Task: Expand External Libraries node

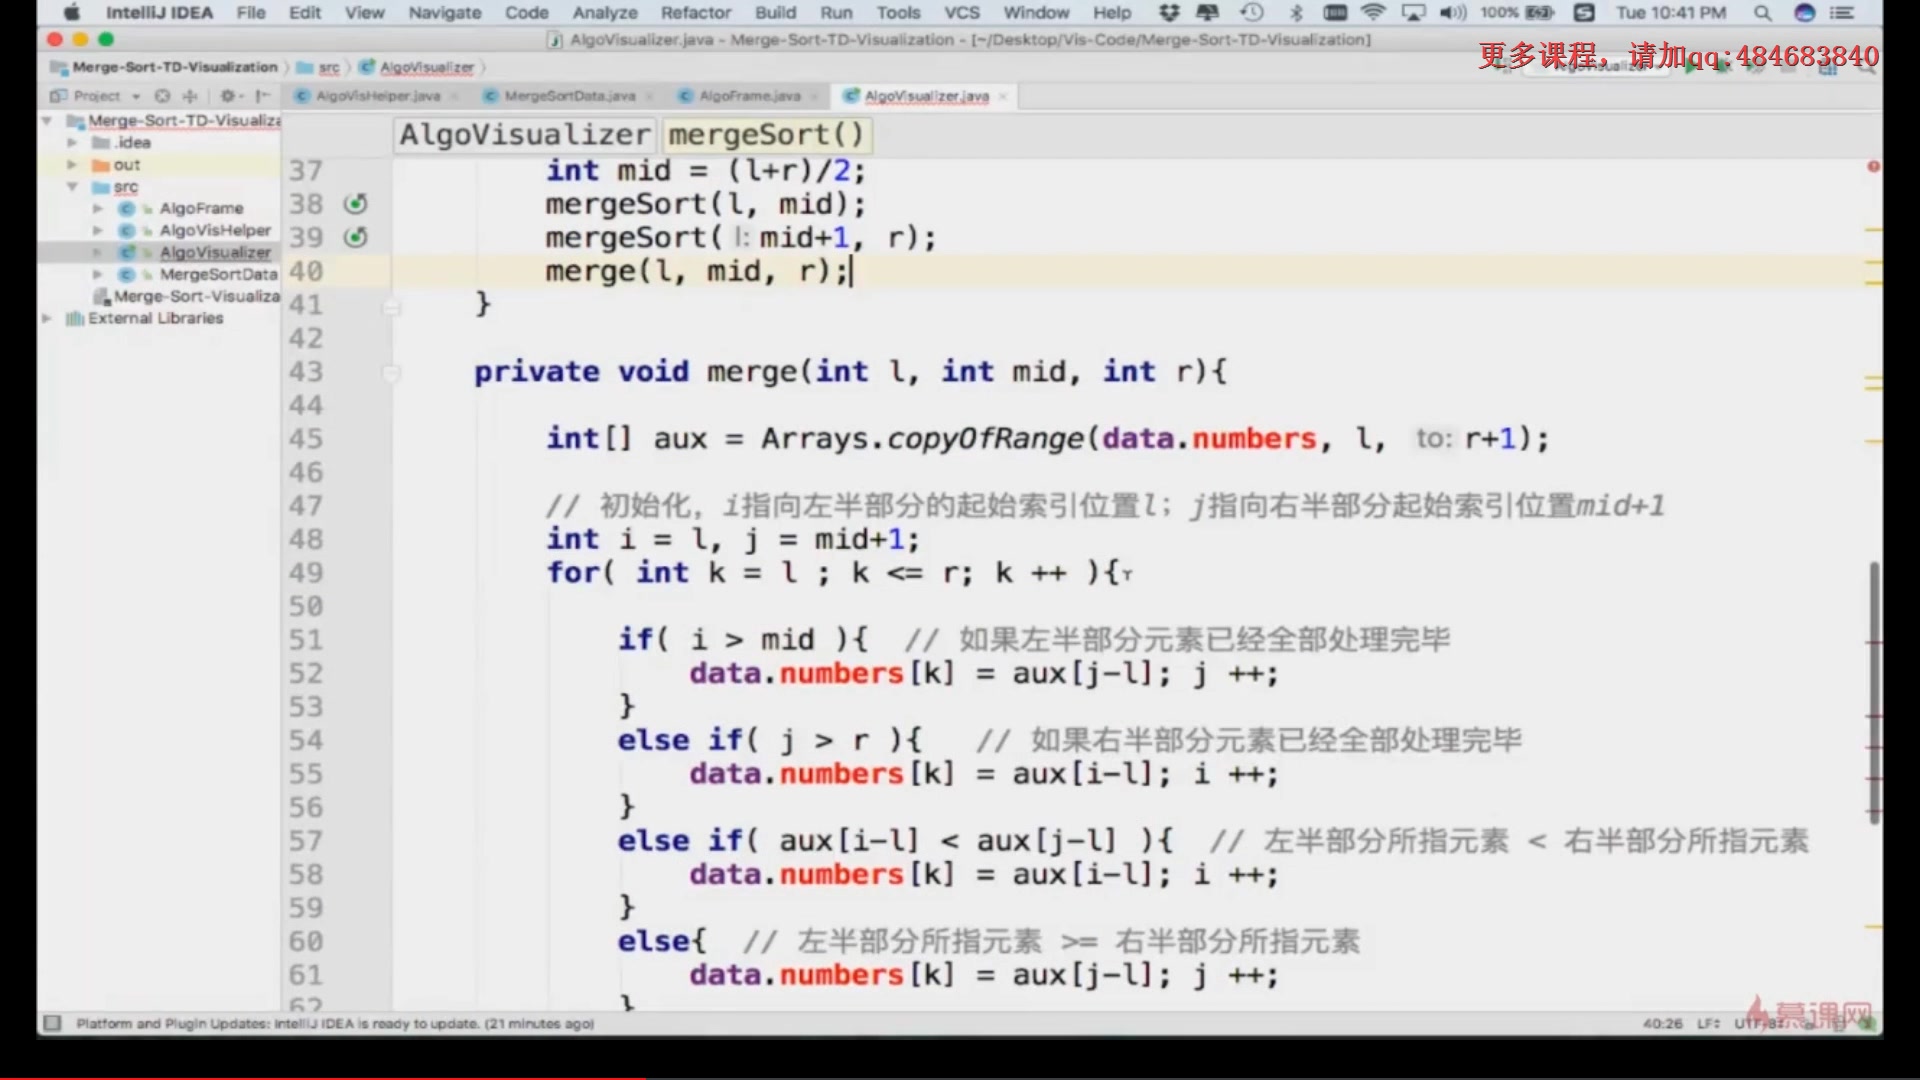Action: (46, 318)
